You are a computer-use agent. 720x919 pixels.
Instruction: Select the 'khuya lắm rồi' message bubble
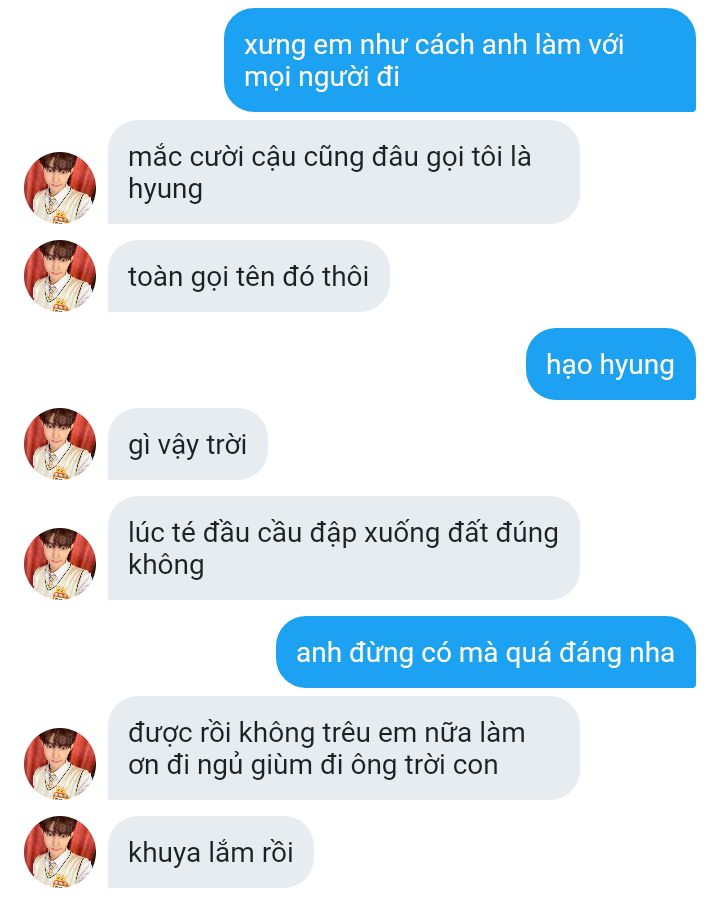coord(210,852)
